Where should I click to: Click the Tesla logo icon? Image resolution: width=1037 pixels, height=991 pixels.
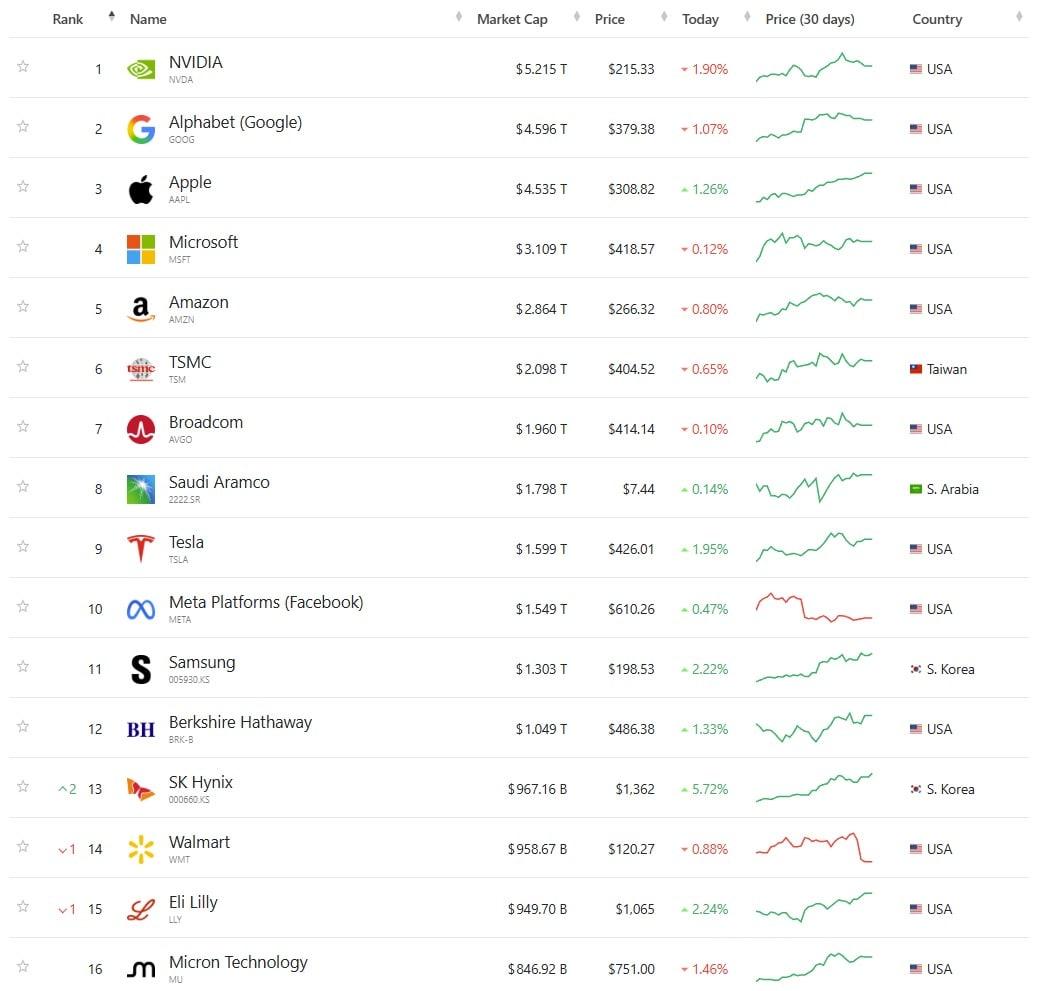tap(141, 549)
